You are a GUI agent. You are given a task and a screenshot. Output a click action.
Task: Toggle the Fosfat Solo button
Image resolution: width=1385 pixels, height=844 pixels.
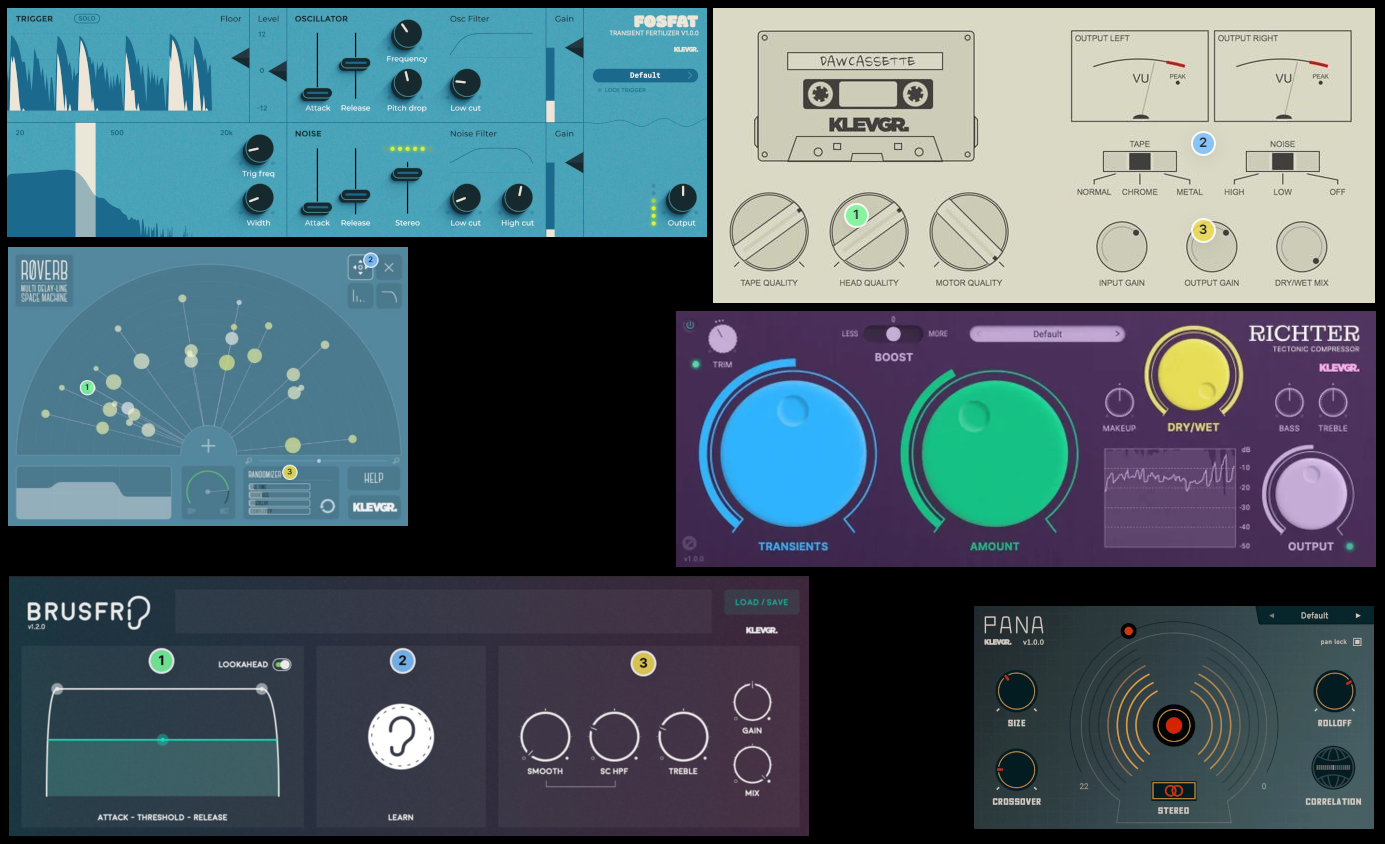coord(86,19)
